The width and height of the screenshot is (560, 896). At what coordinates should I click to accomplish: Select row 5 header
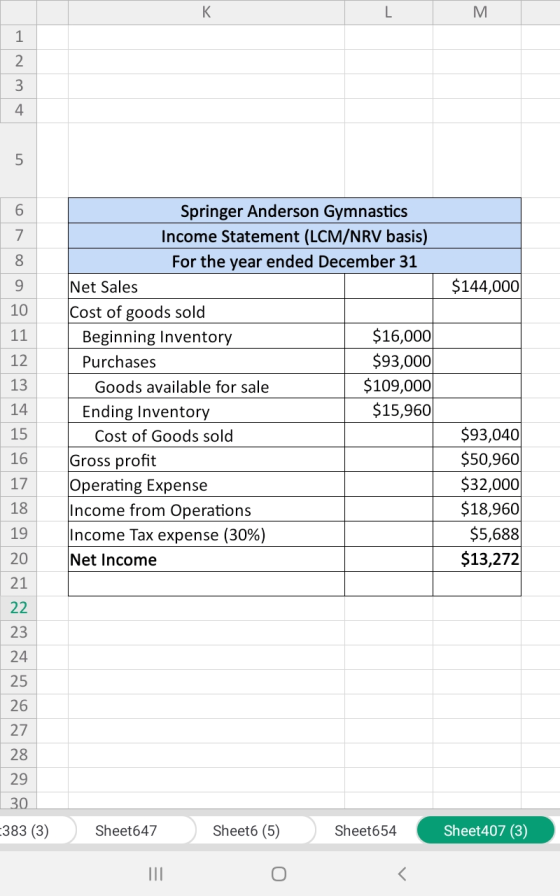pos(18,159)
